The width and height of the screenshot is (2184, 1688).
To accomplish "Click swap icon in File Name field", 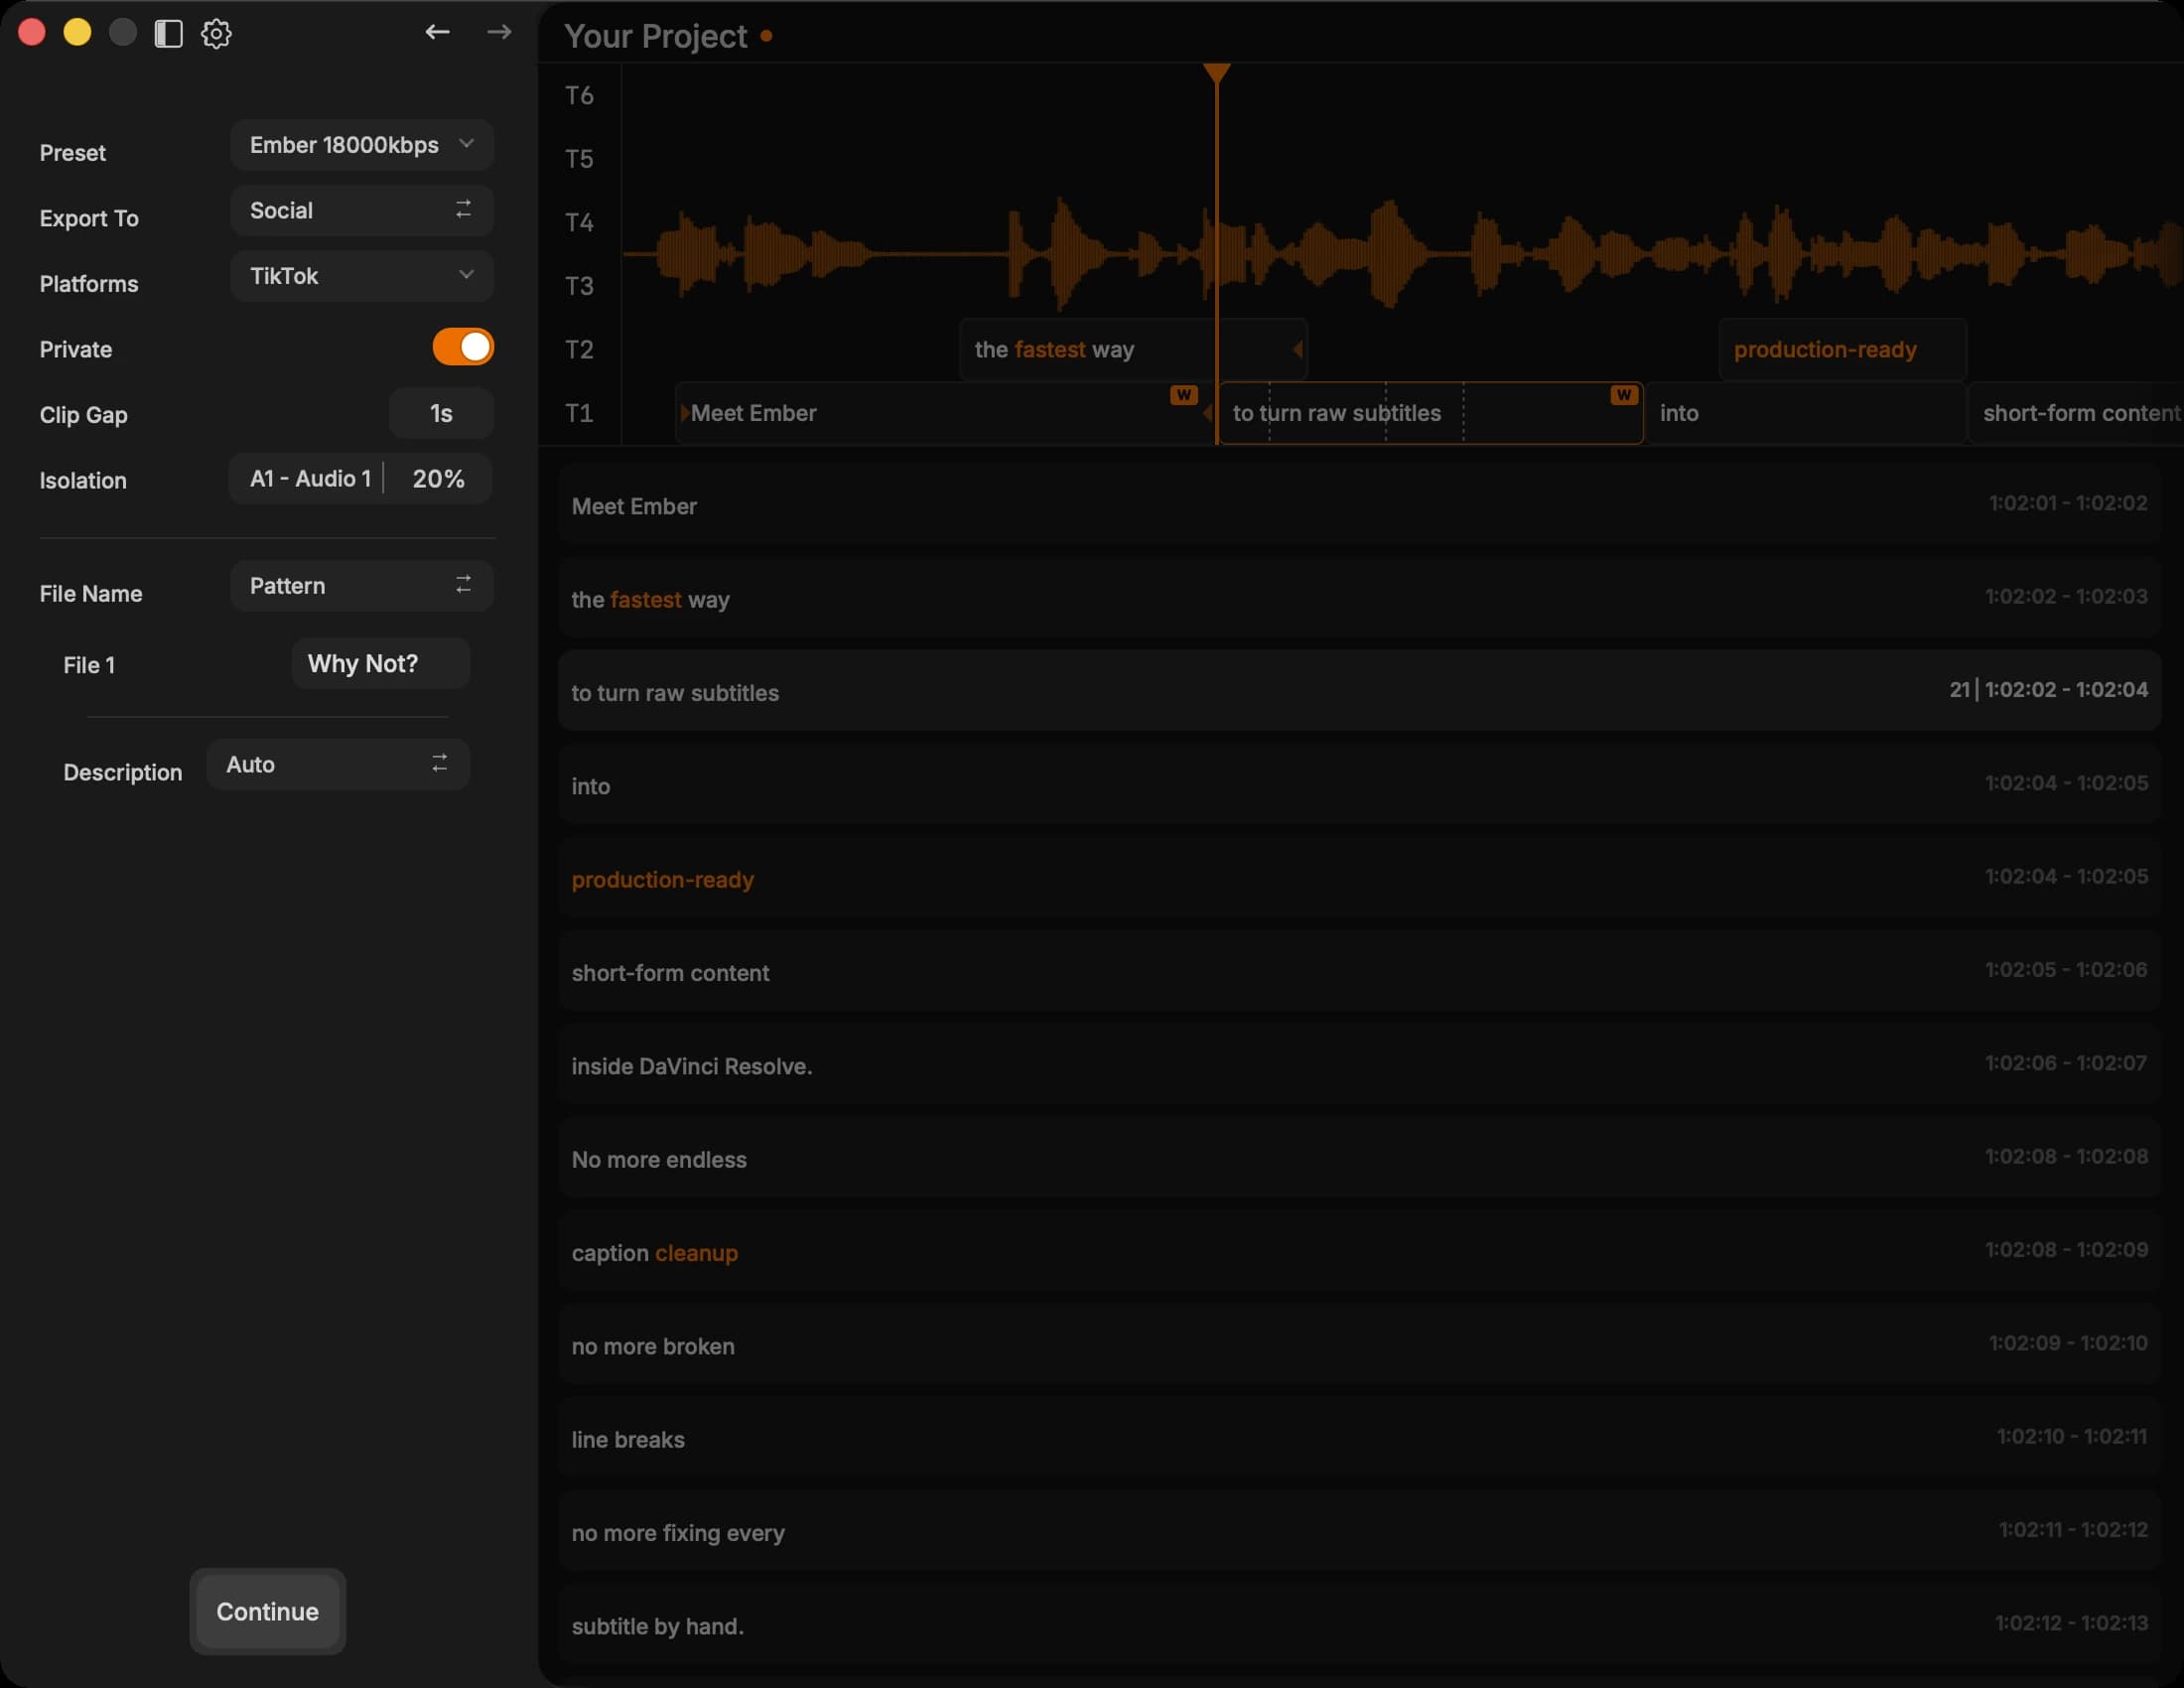I will (x=463, y=585).
